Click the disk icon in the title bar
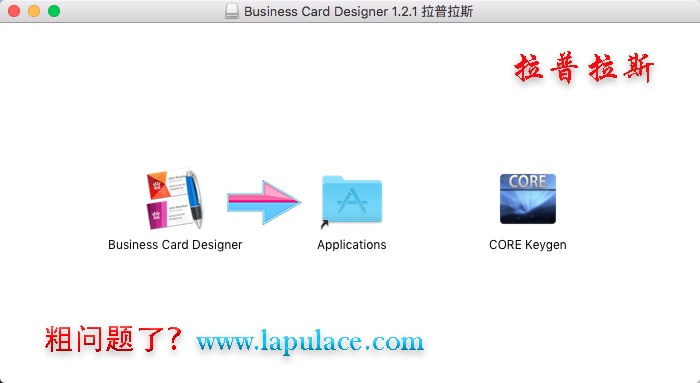This screenshot has width=700, height=383. tap(232, 11)
